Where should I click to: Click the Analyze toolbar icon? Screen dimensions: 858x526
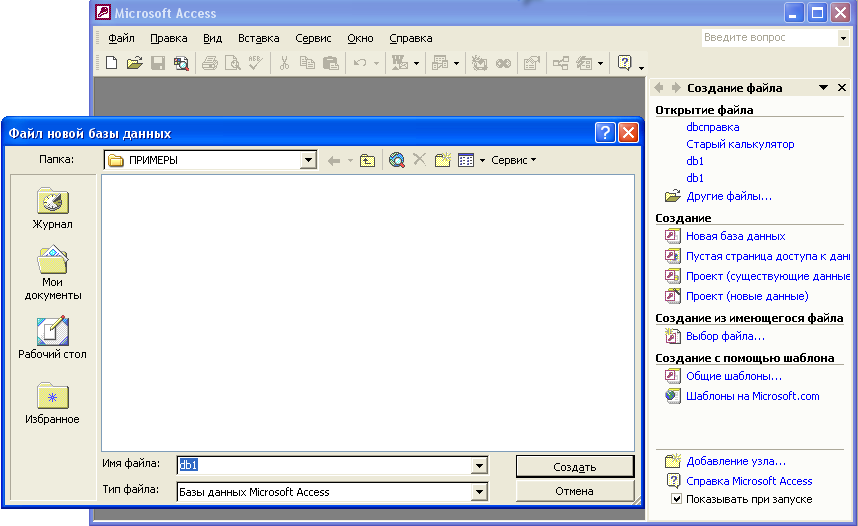point(440,63)
